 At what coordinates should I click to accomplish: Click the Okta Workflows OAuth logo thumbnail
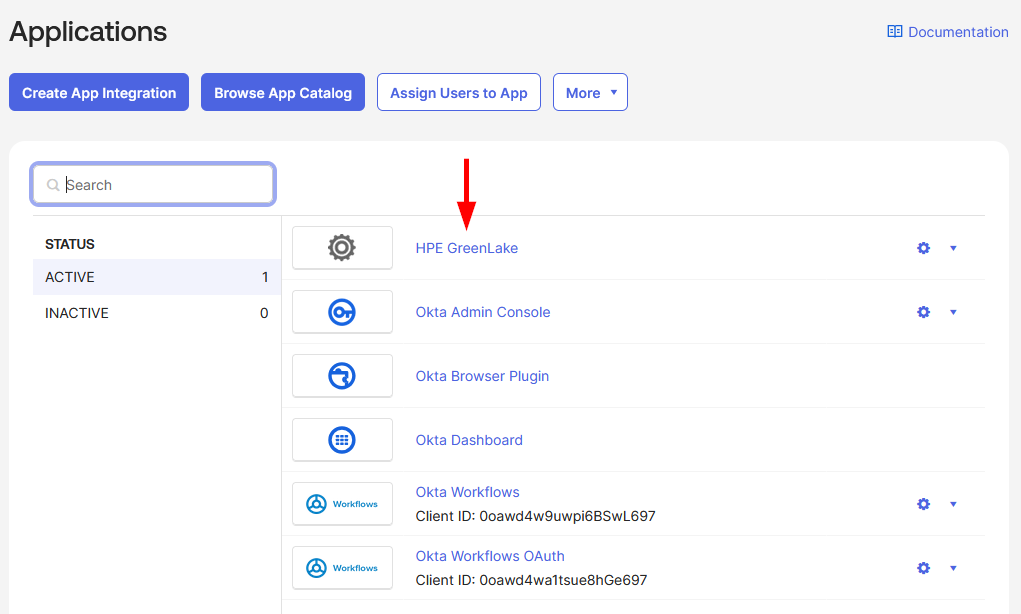[342, 568]
